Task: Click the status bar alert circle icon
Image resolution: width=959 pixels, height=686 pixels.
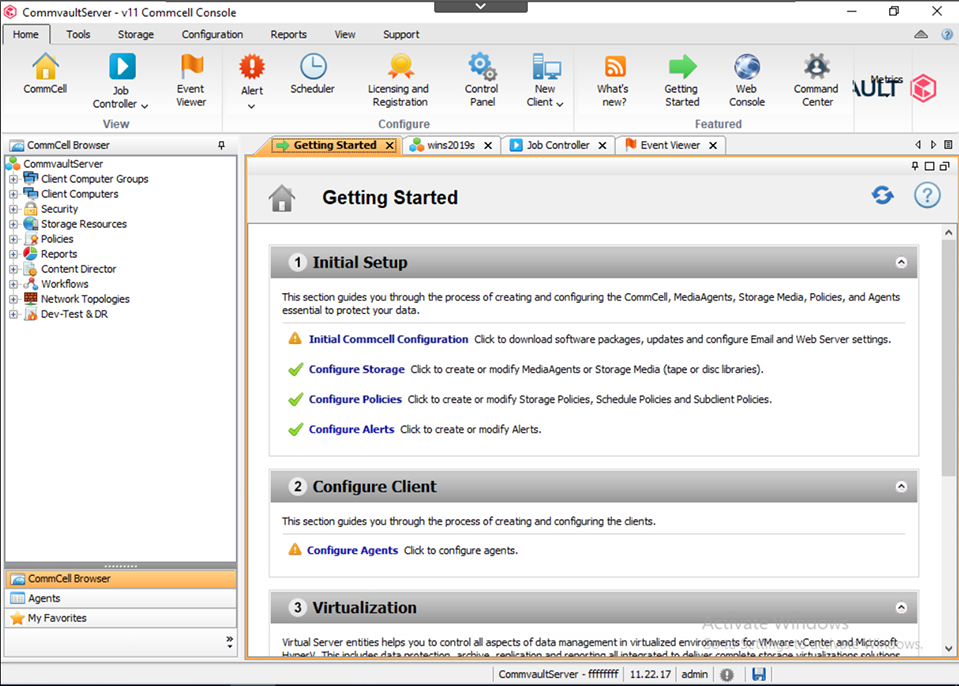Action: tap(727, 674)
